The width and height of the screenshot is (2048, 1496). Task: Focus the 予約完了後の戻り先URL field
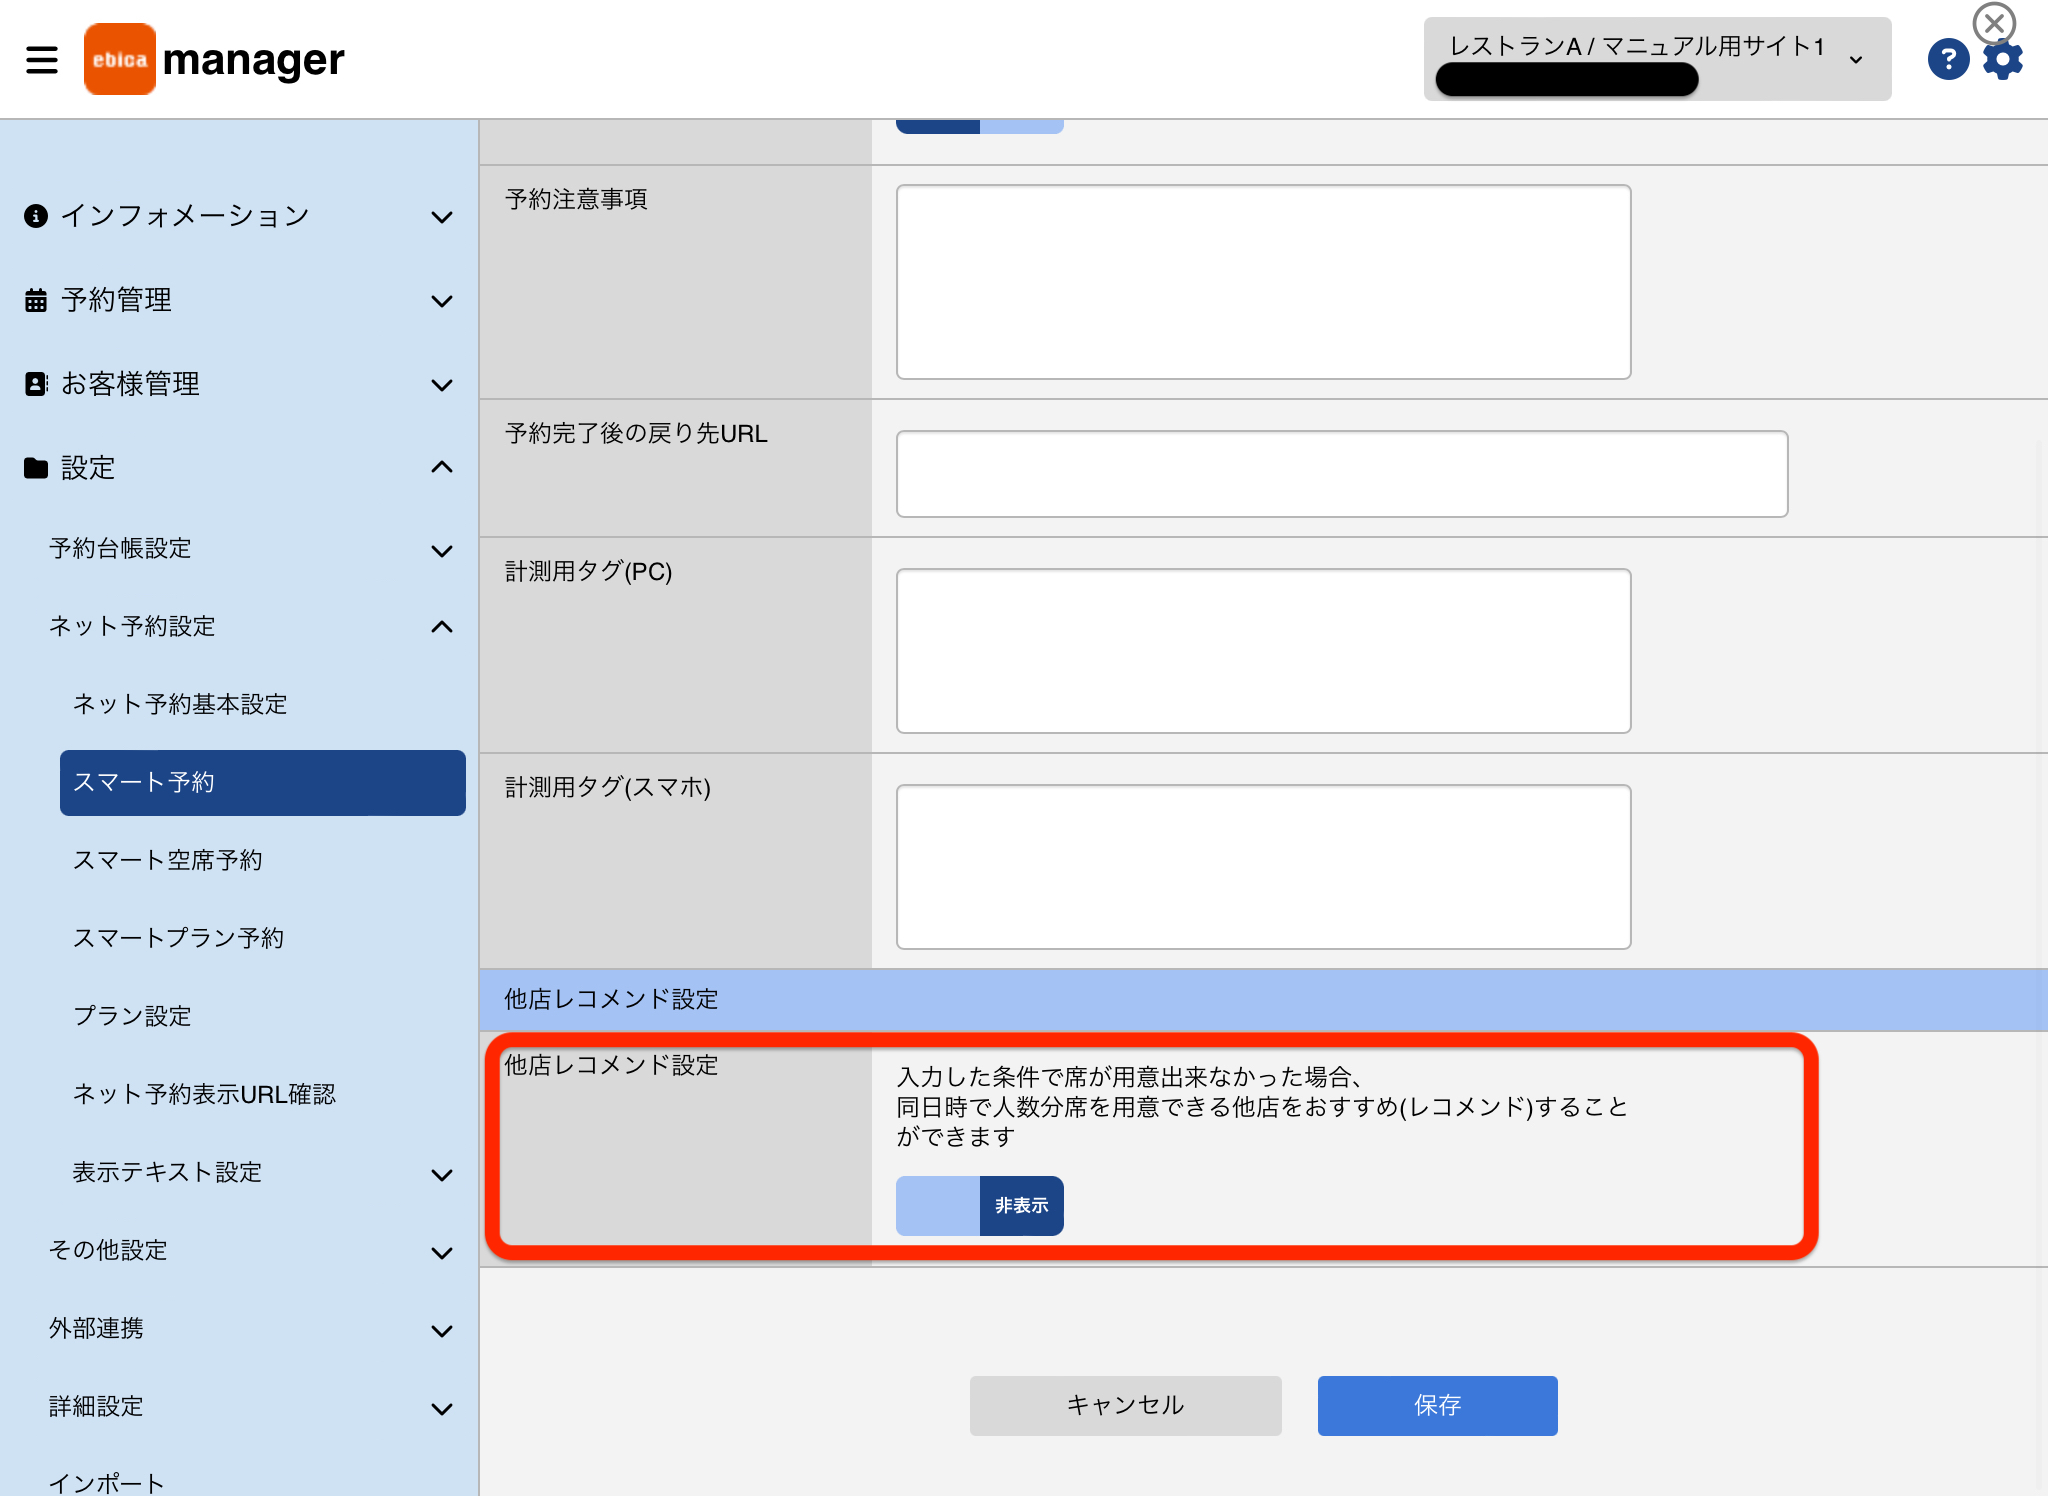click(x=1342, y=474)
